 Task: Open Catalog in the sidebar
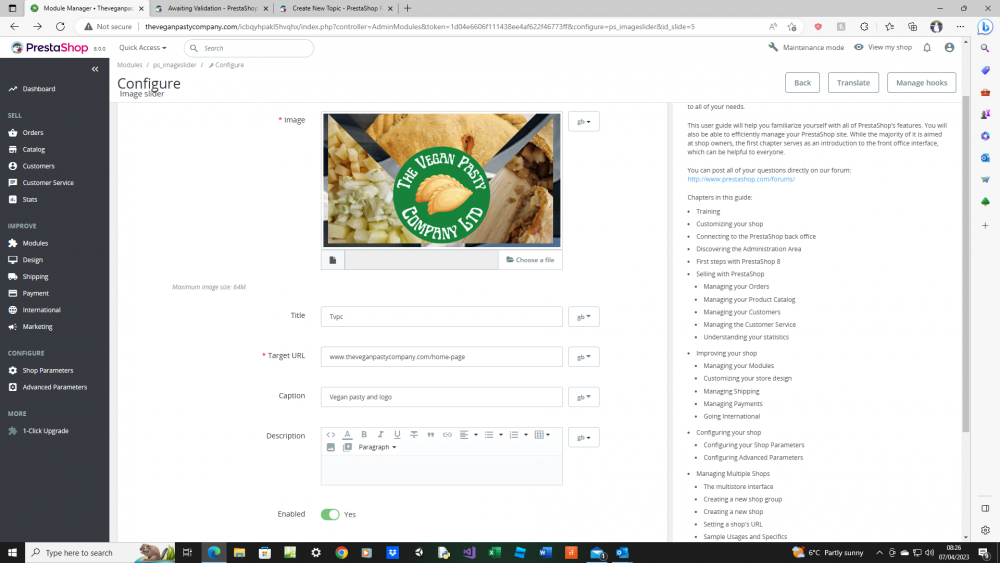34,149
